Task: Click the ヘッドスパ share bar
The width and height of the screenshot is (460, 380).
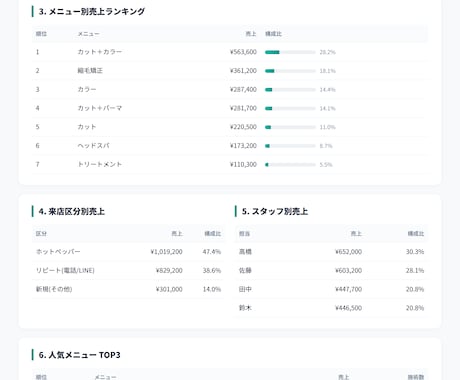Action: pos(290,146)
